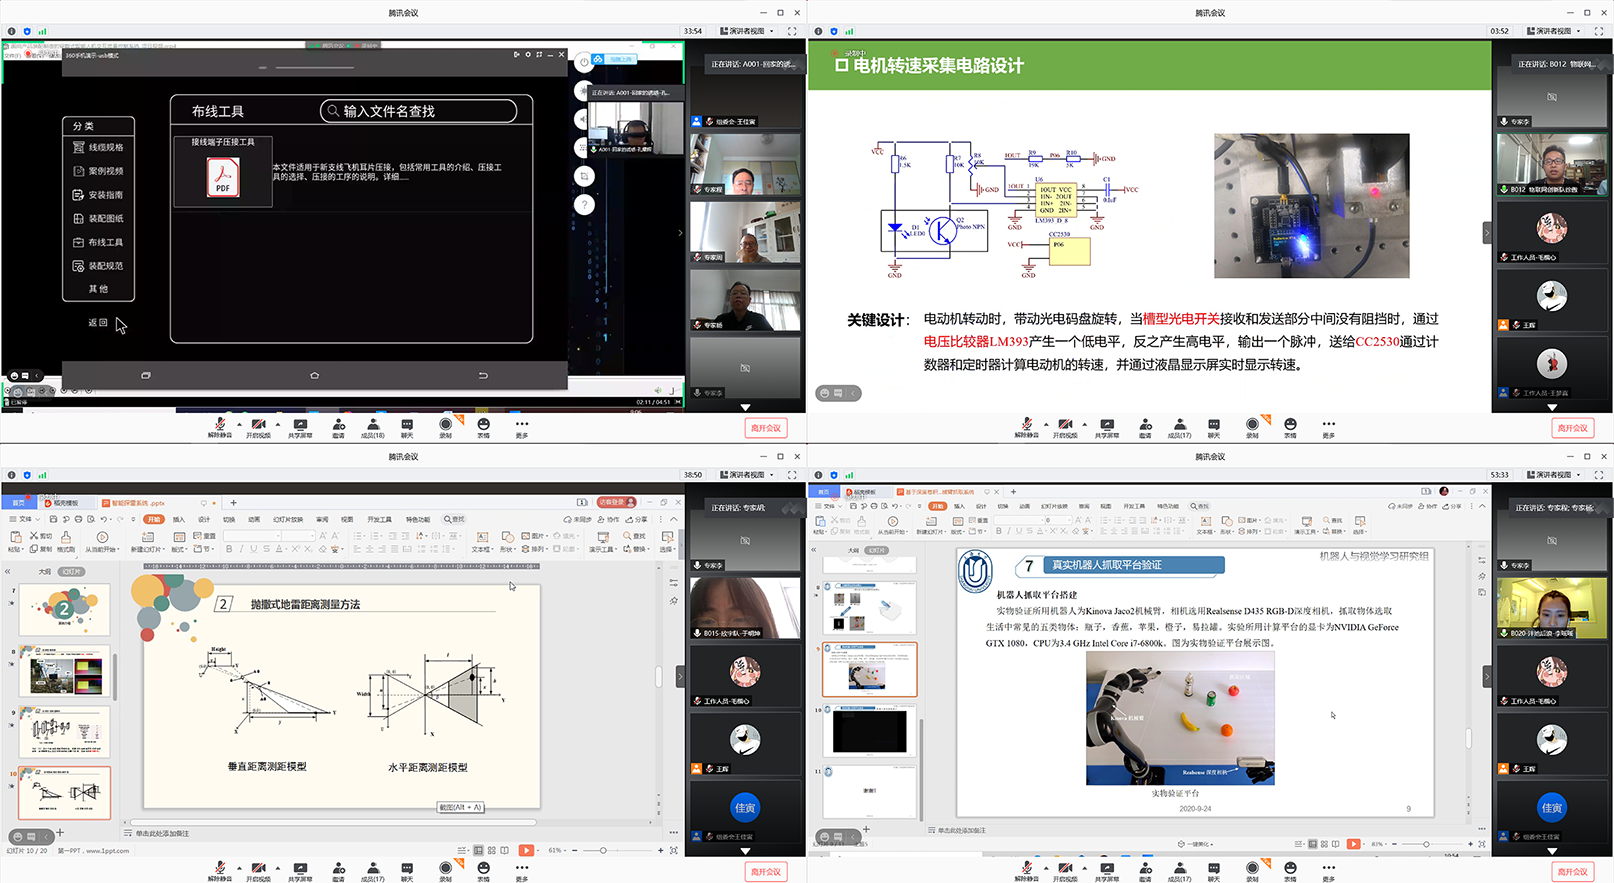Screen dimensions: 1614x883
Task: Start slideshow in 智能探雷系统 WPS status bar
Action: [526, 850]
